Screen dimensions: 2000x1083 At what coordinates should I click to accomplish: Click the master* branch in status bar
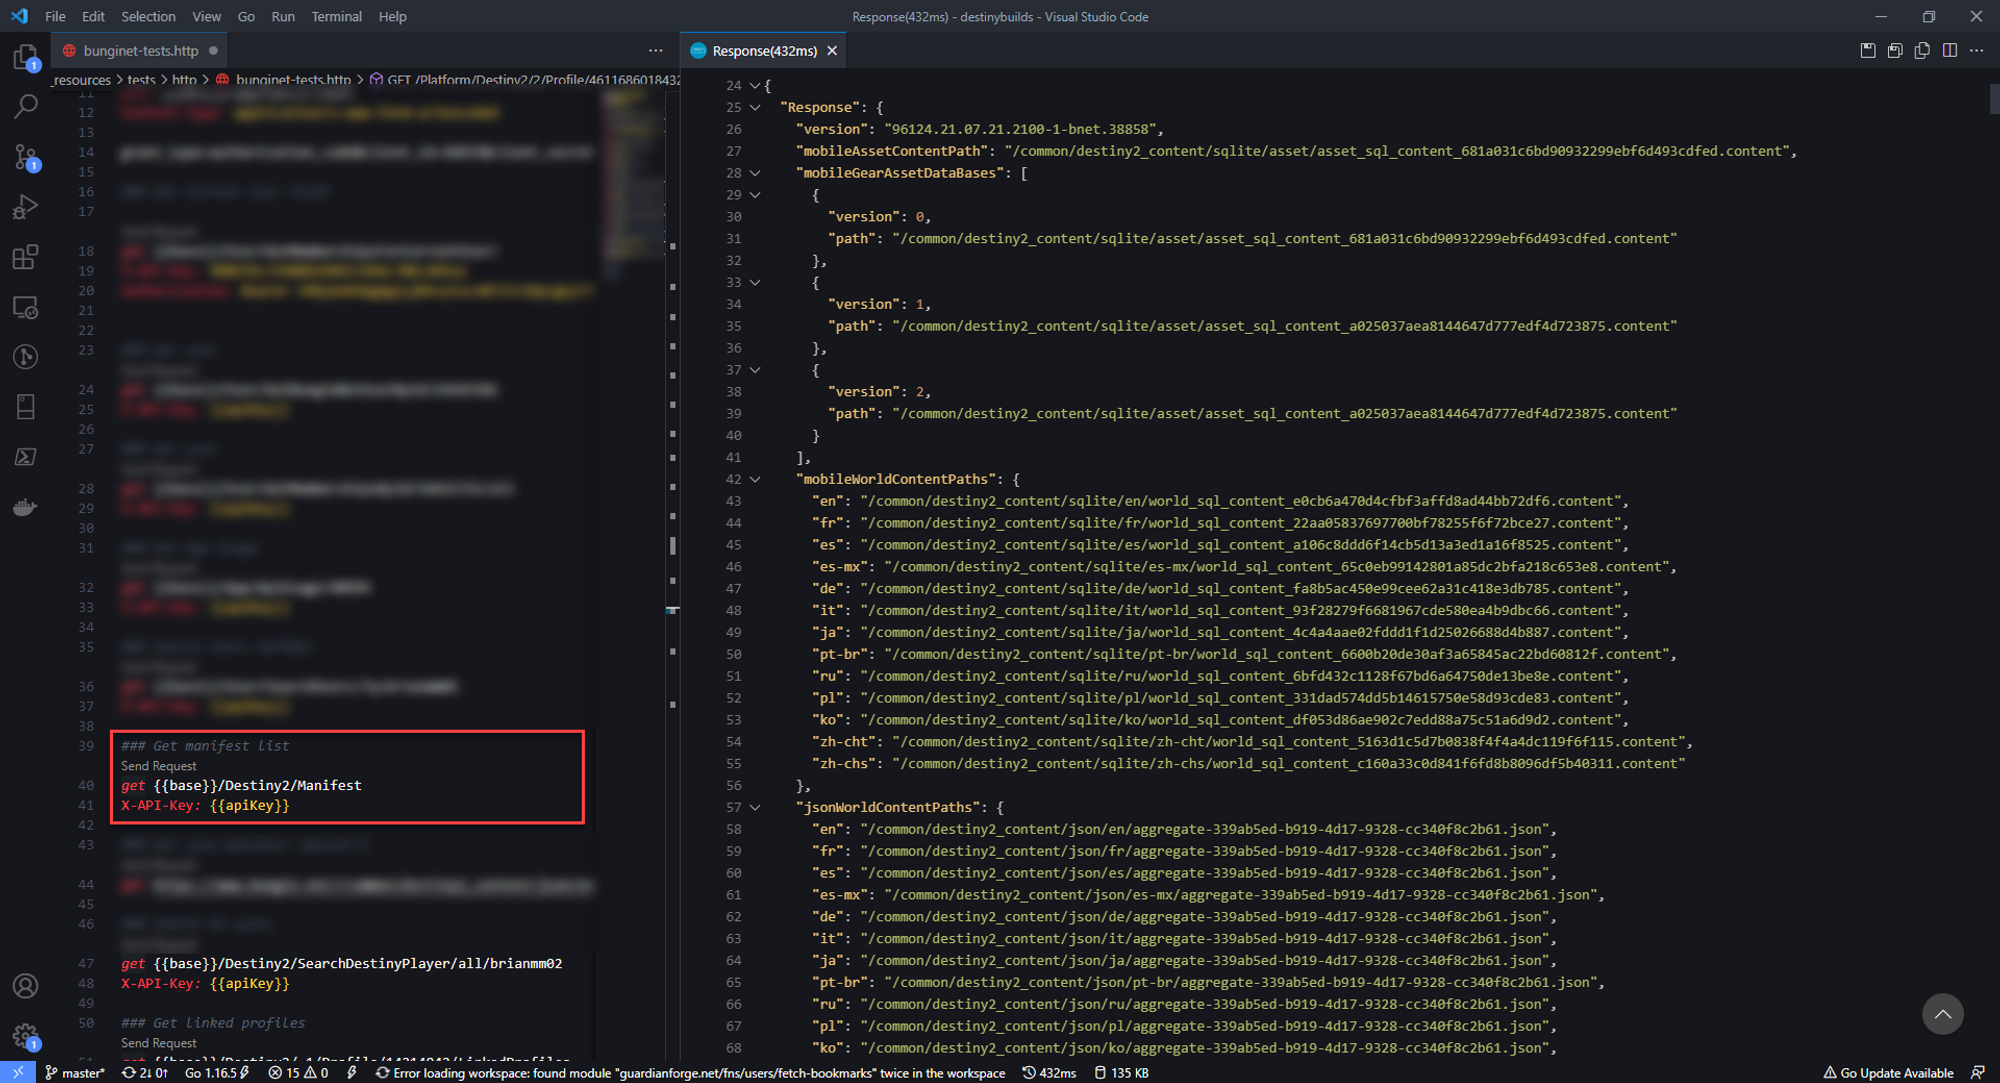(76, 1072)
